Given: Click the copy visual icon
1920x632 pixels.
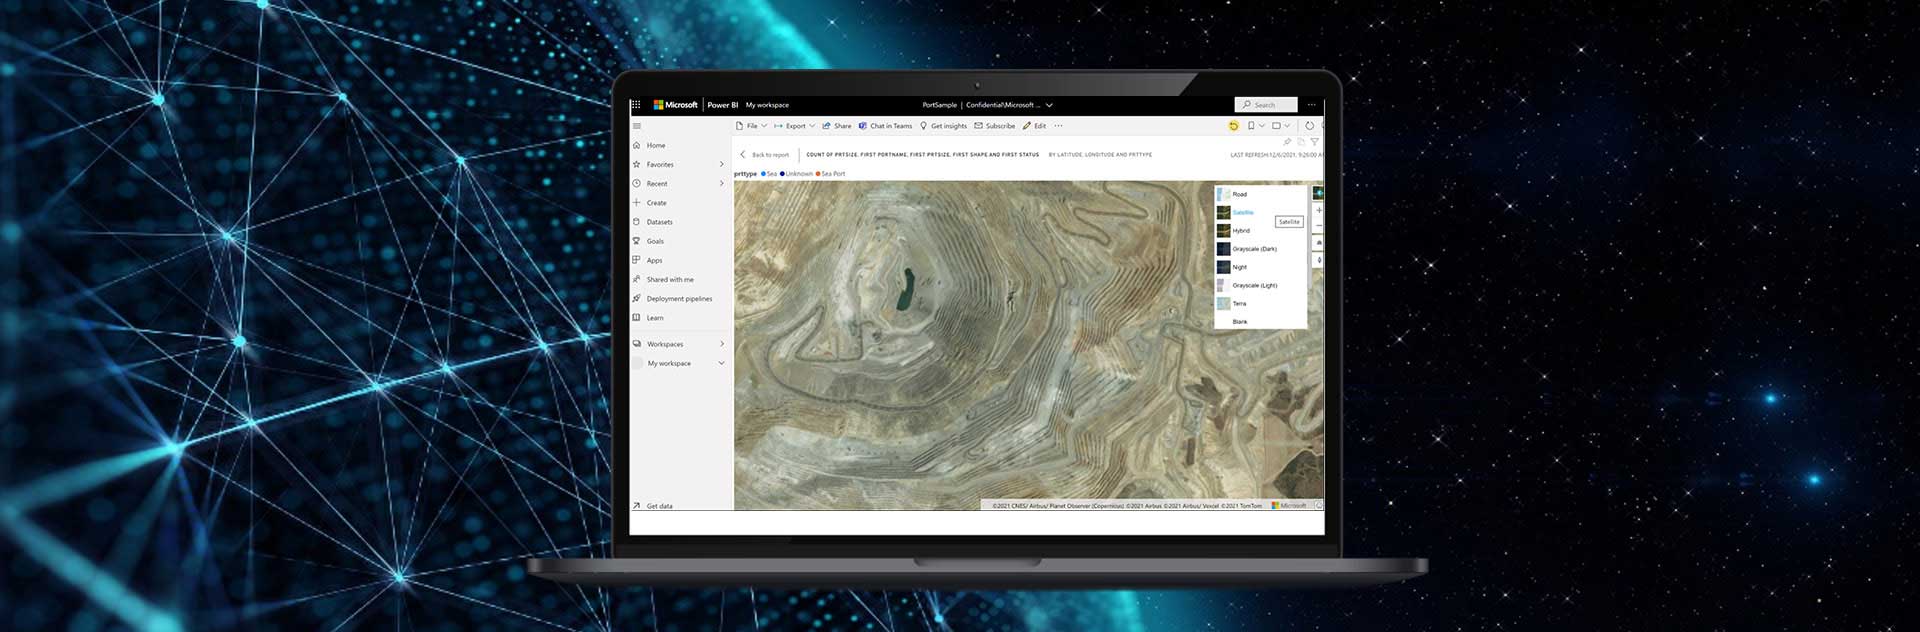Looking at the screenshot, I should [x=1301, y=142].
